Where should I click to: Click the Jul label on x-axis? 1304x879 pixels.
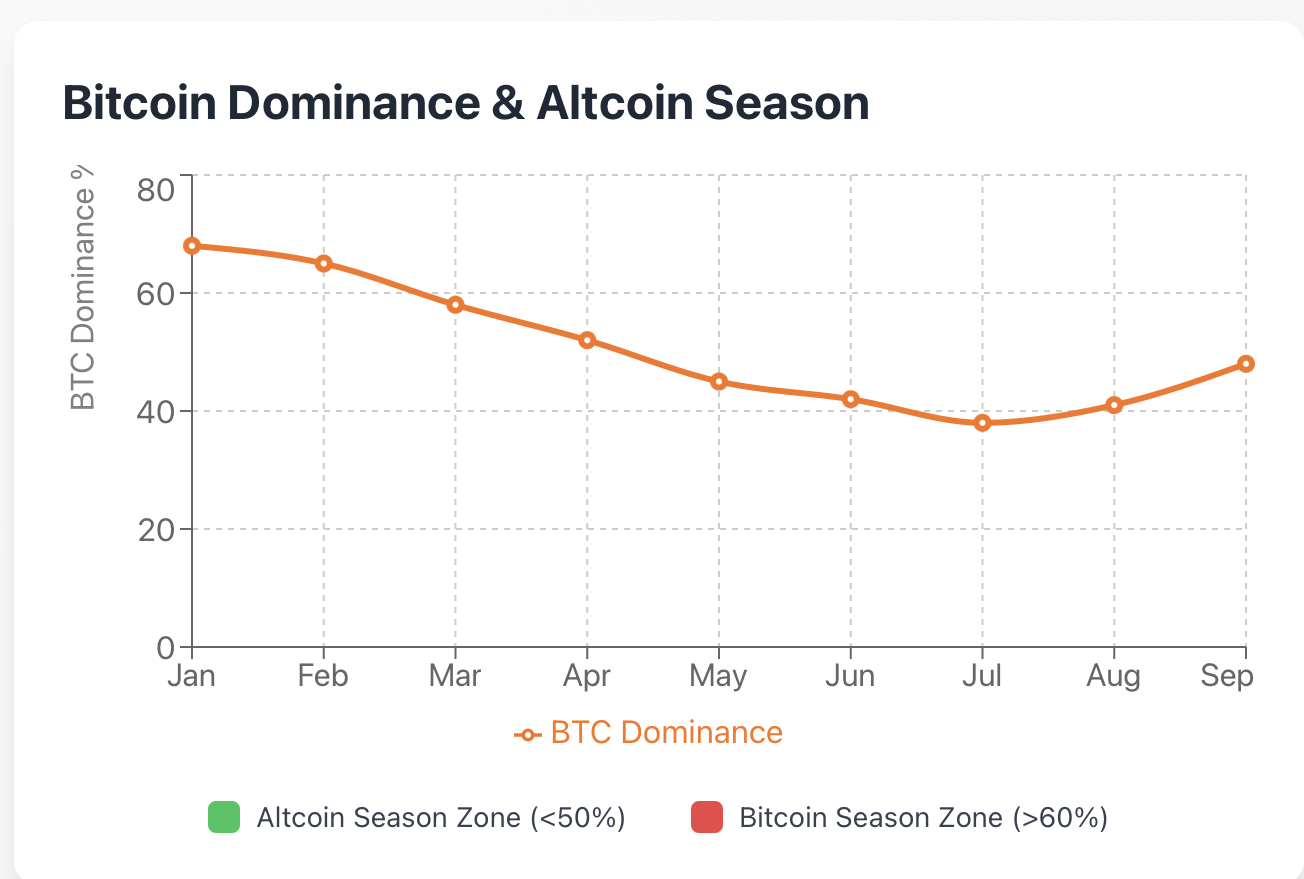[982, 677]
